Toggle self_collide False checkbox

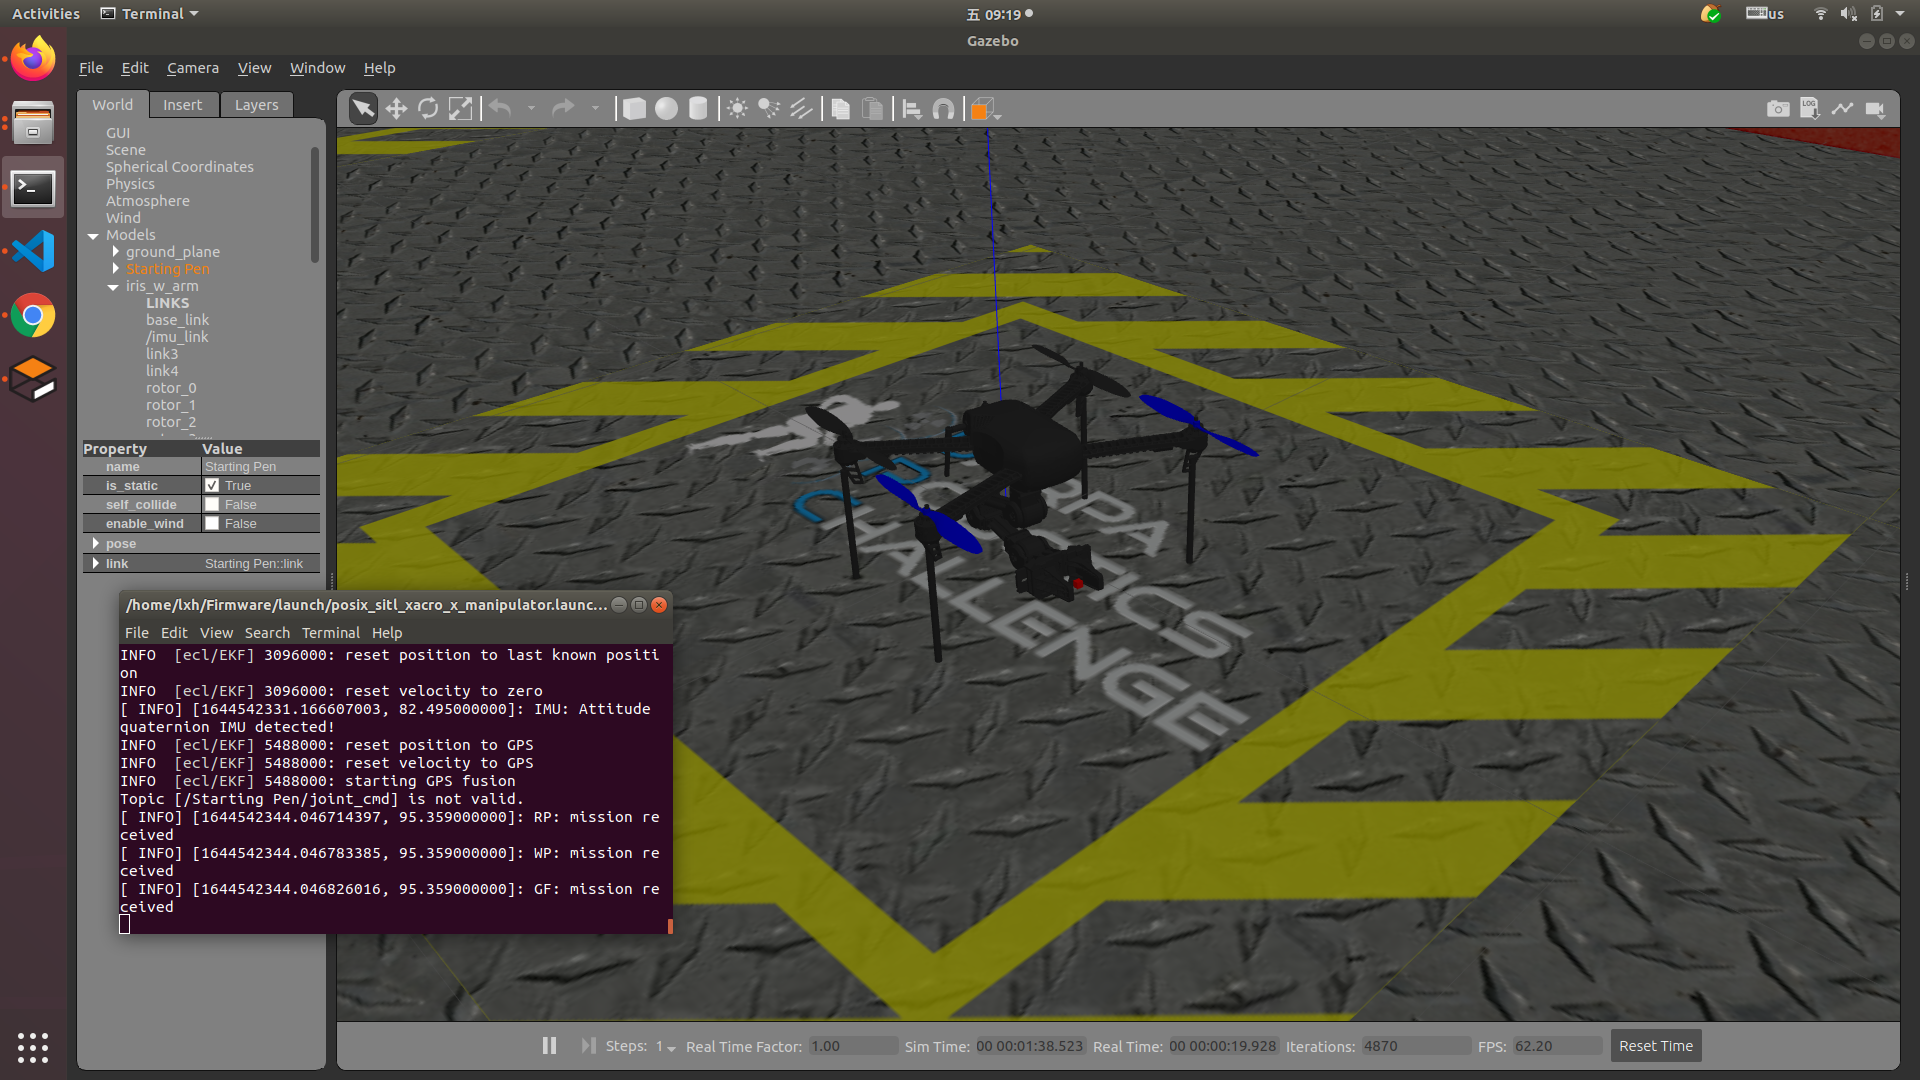tap(211, 504)
